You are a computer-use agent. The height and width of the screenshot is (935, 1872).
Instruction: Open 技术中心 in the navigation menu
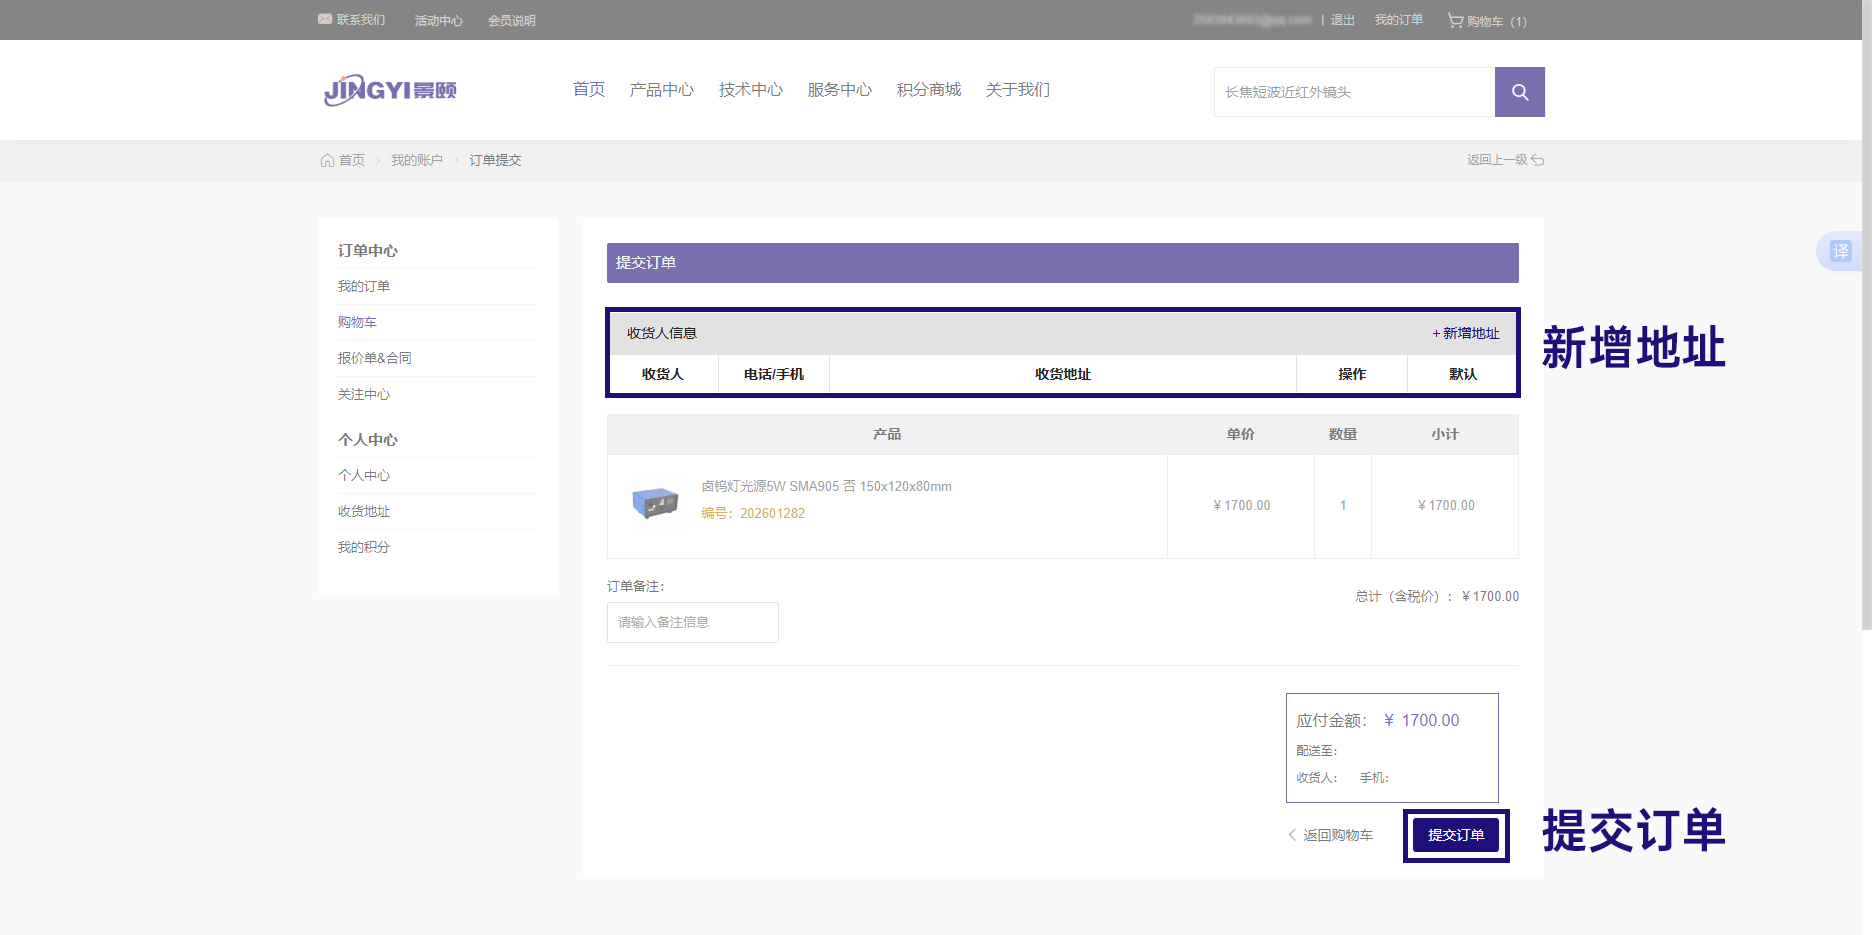(x=750, y=90)
